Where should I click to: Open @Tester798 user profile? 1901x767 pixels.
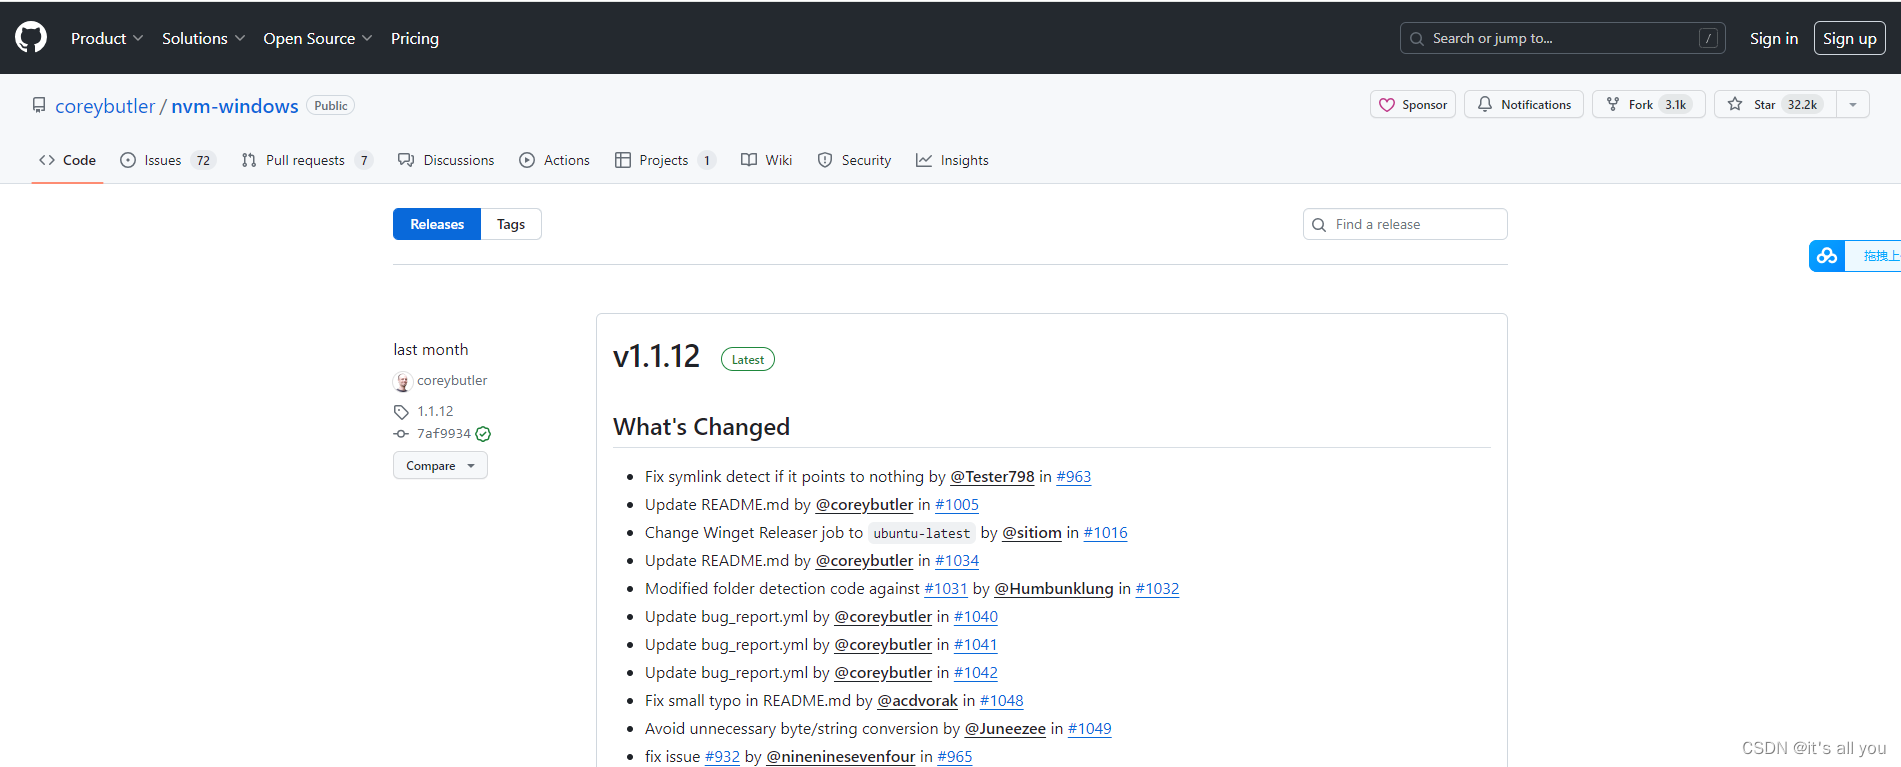(992, 477)
